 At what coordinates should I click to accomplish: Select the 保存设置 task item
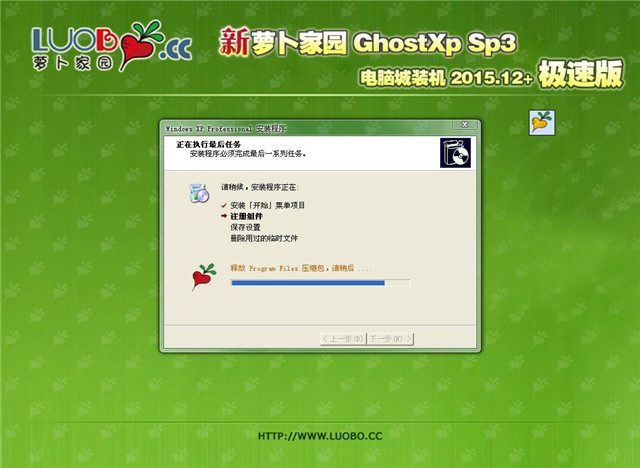click(245, 227)
